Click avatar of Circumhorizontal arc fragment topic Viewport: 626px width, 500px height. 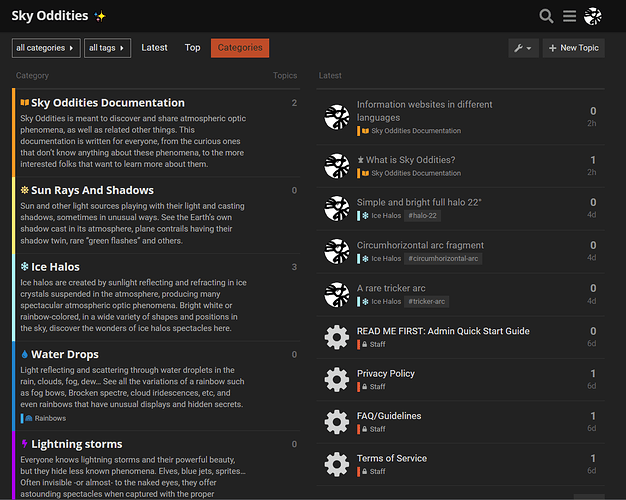coord(337,252)
